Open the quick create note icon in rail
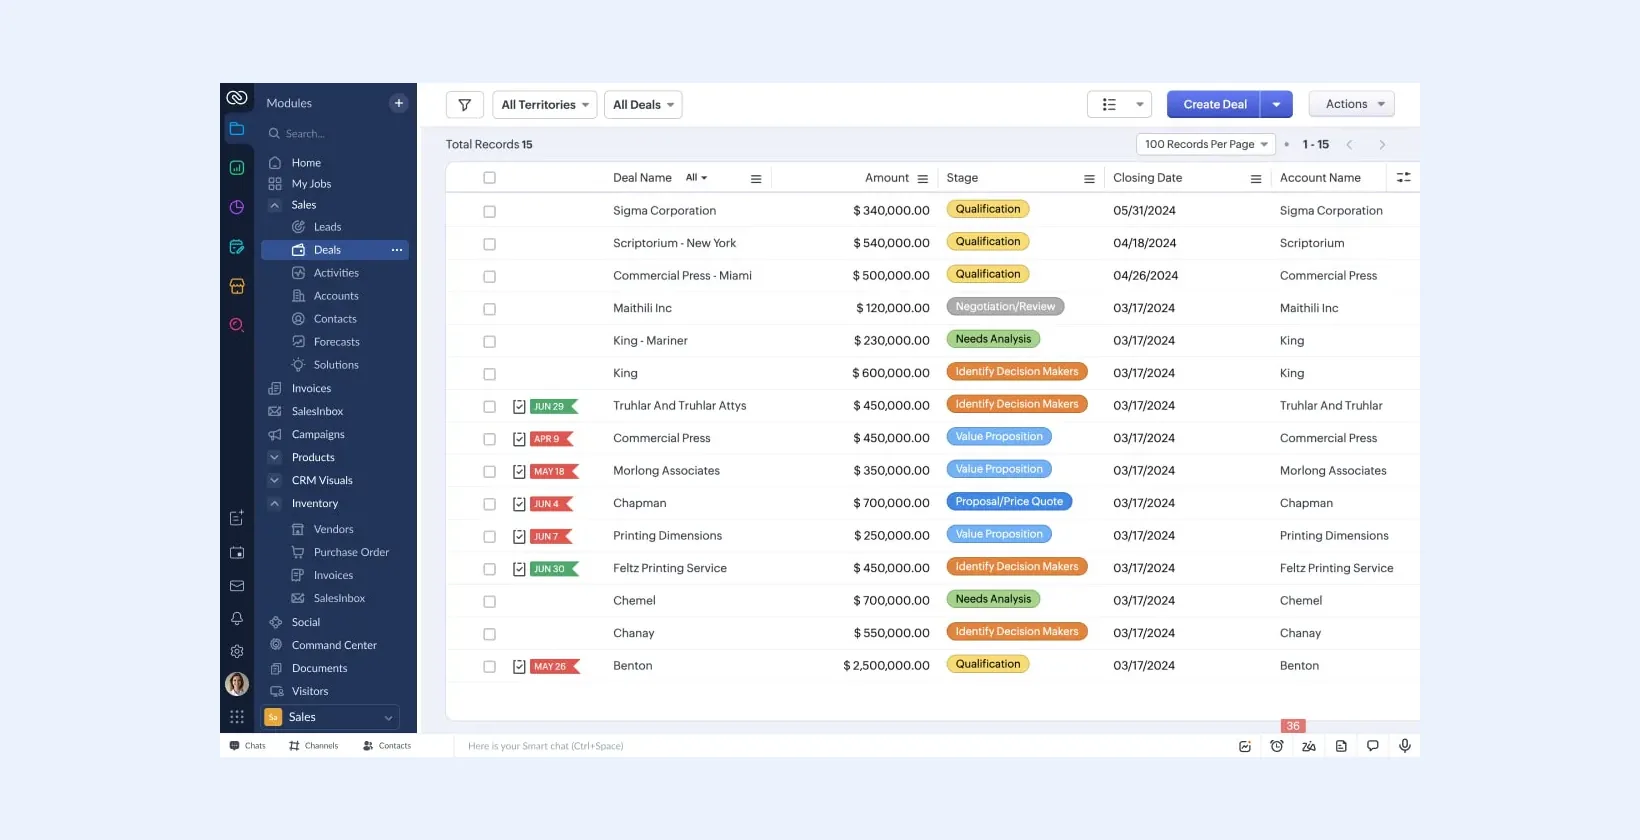Screen dimensions: 1640x840 pyautogui.click(x=237, y=518)
